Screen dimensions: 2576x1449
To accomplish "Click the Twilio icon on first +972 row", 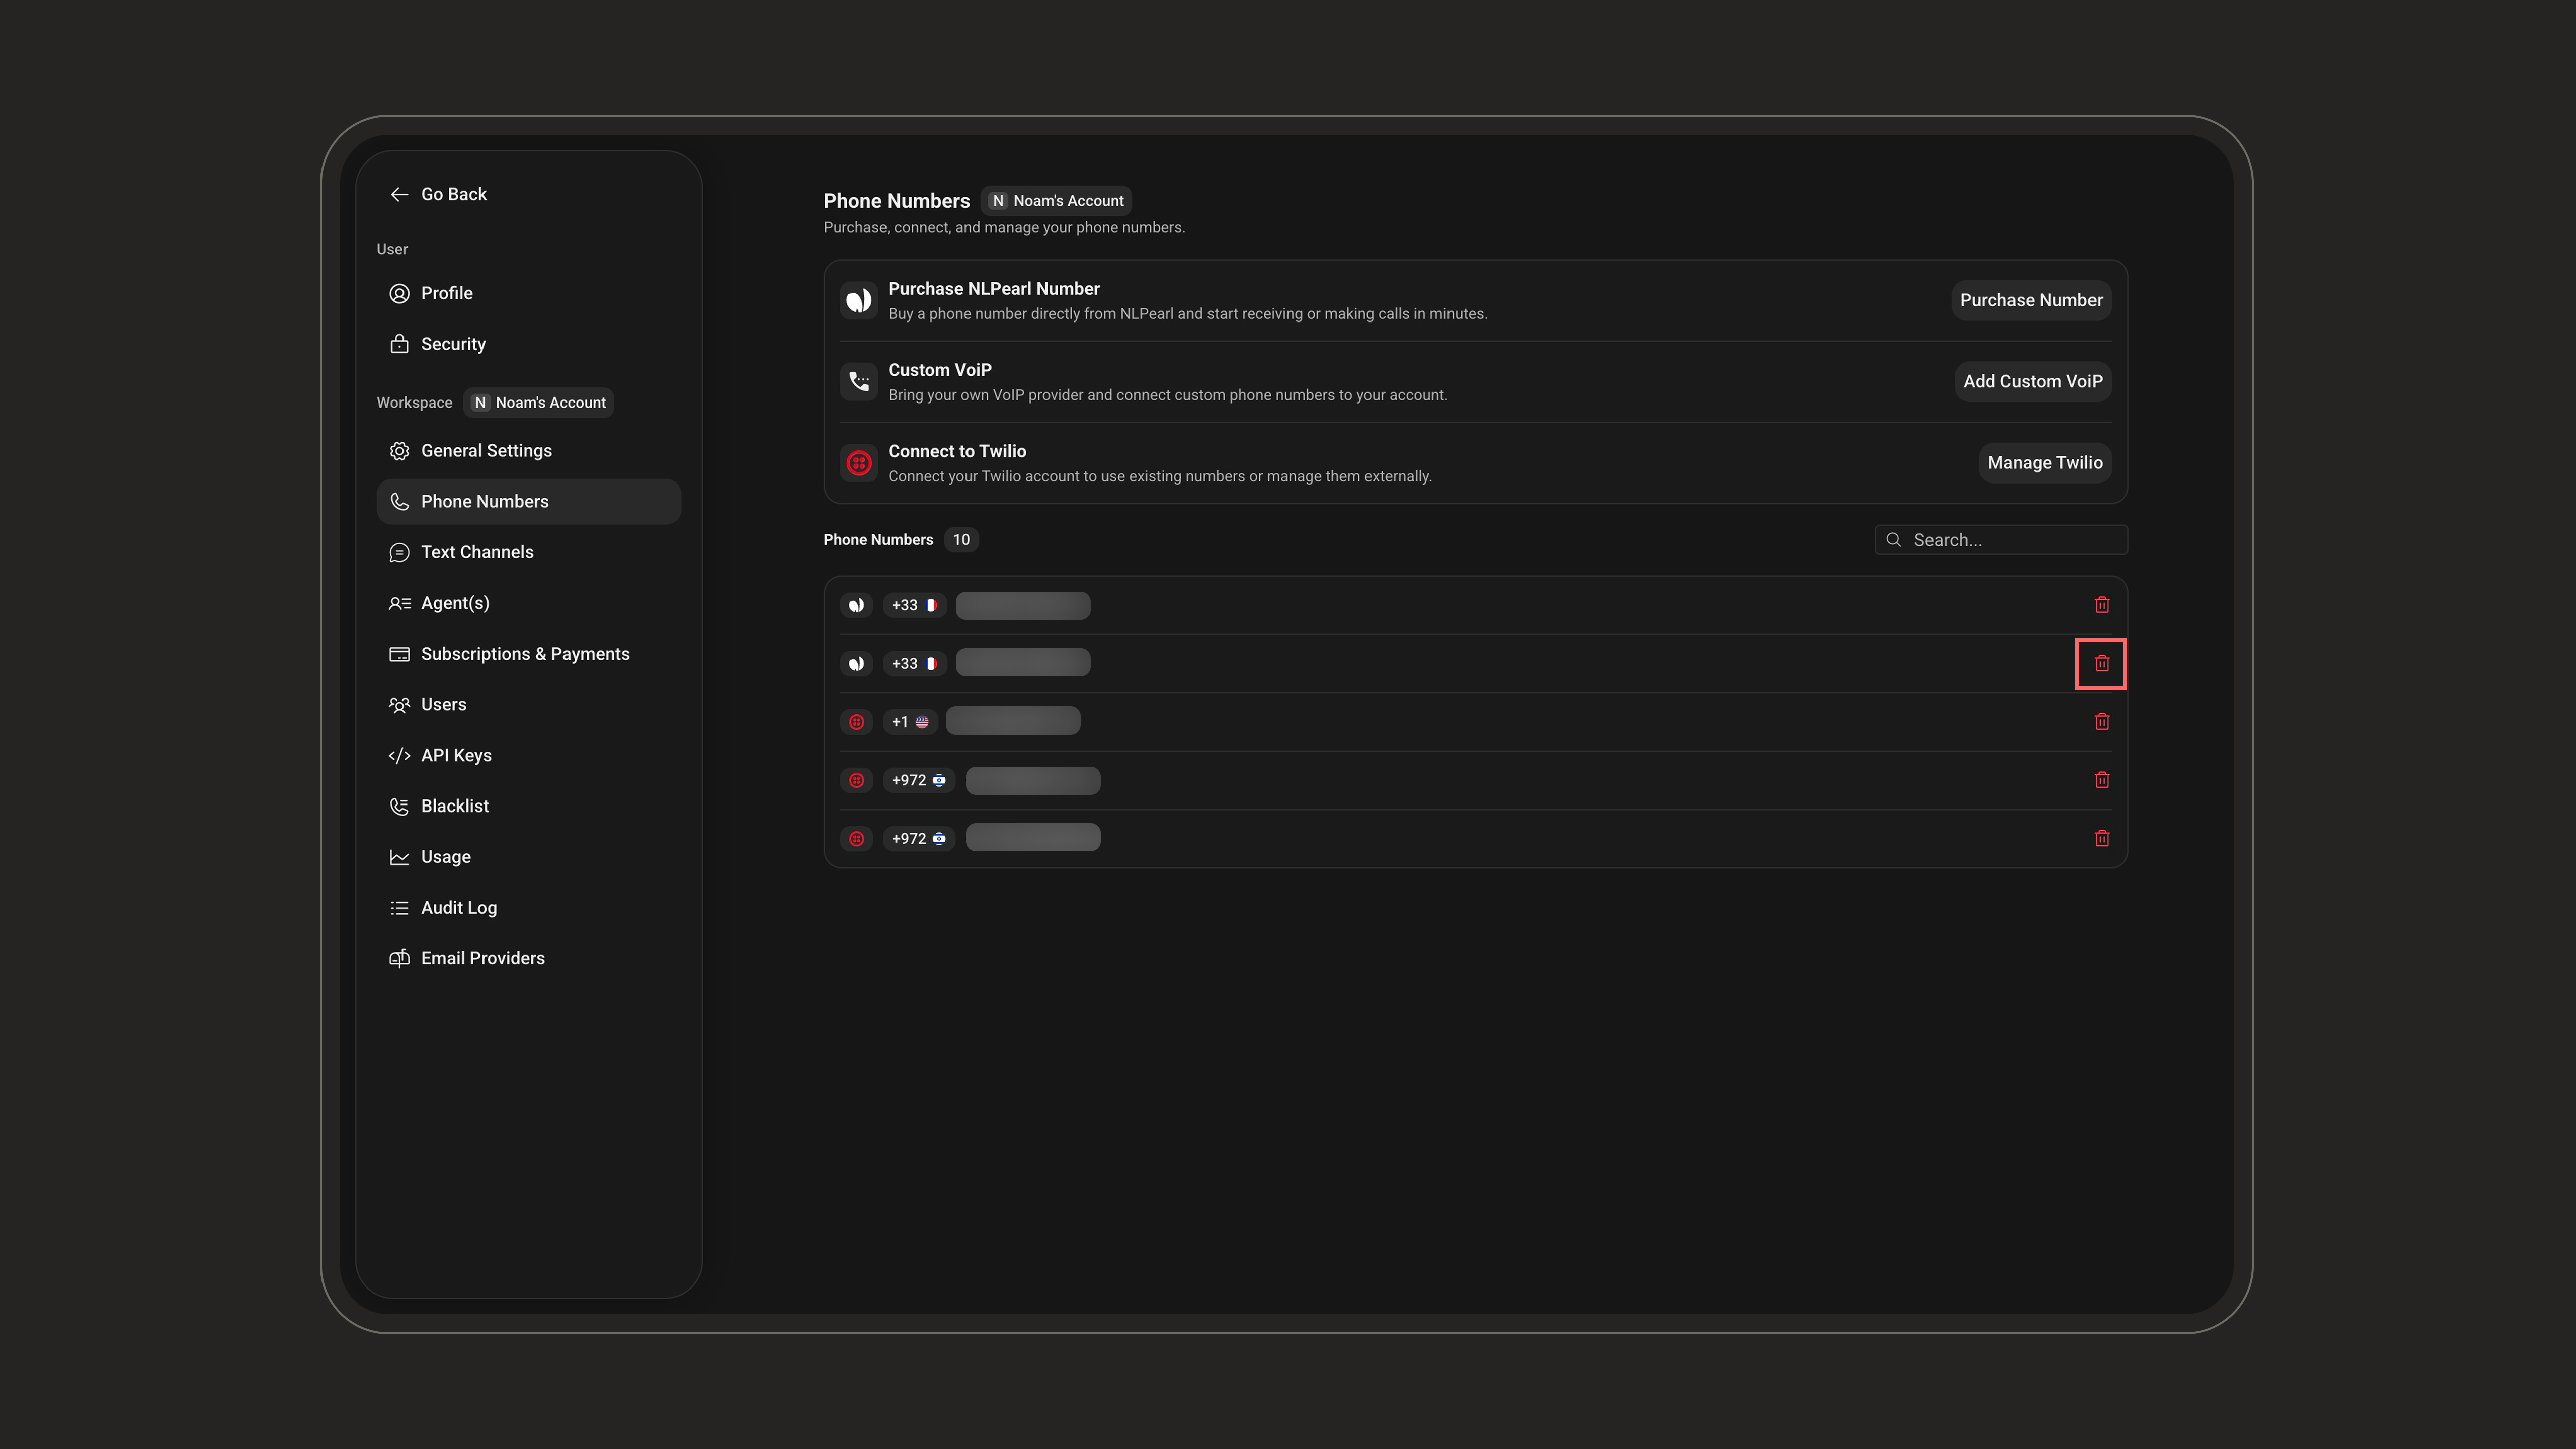I will pos(856,780).
